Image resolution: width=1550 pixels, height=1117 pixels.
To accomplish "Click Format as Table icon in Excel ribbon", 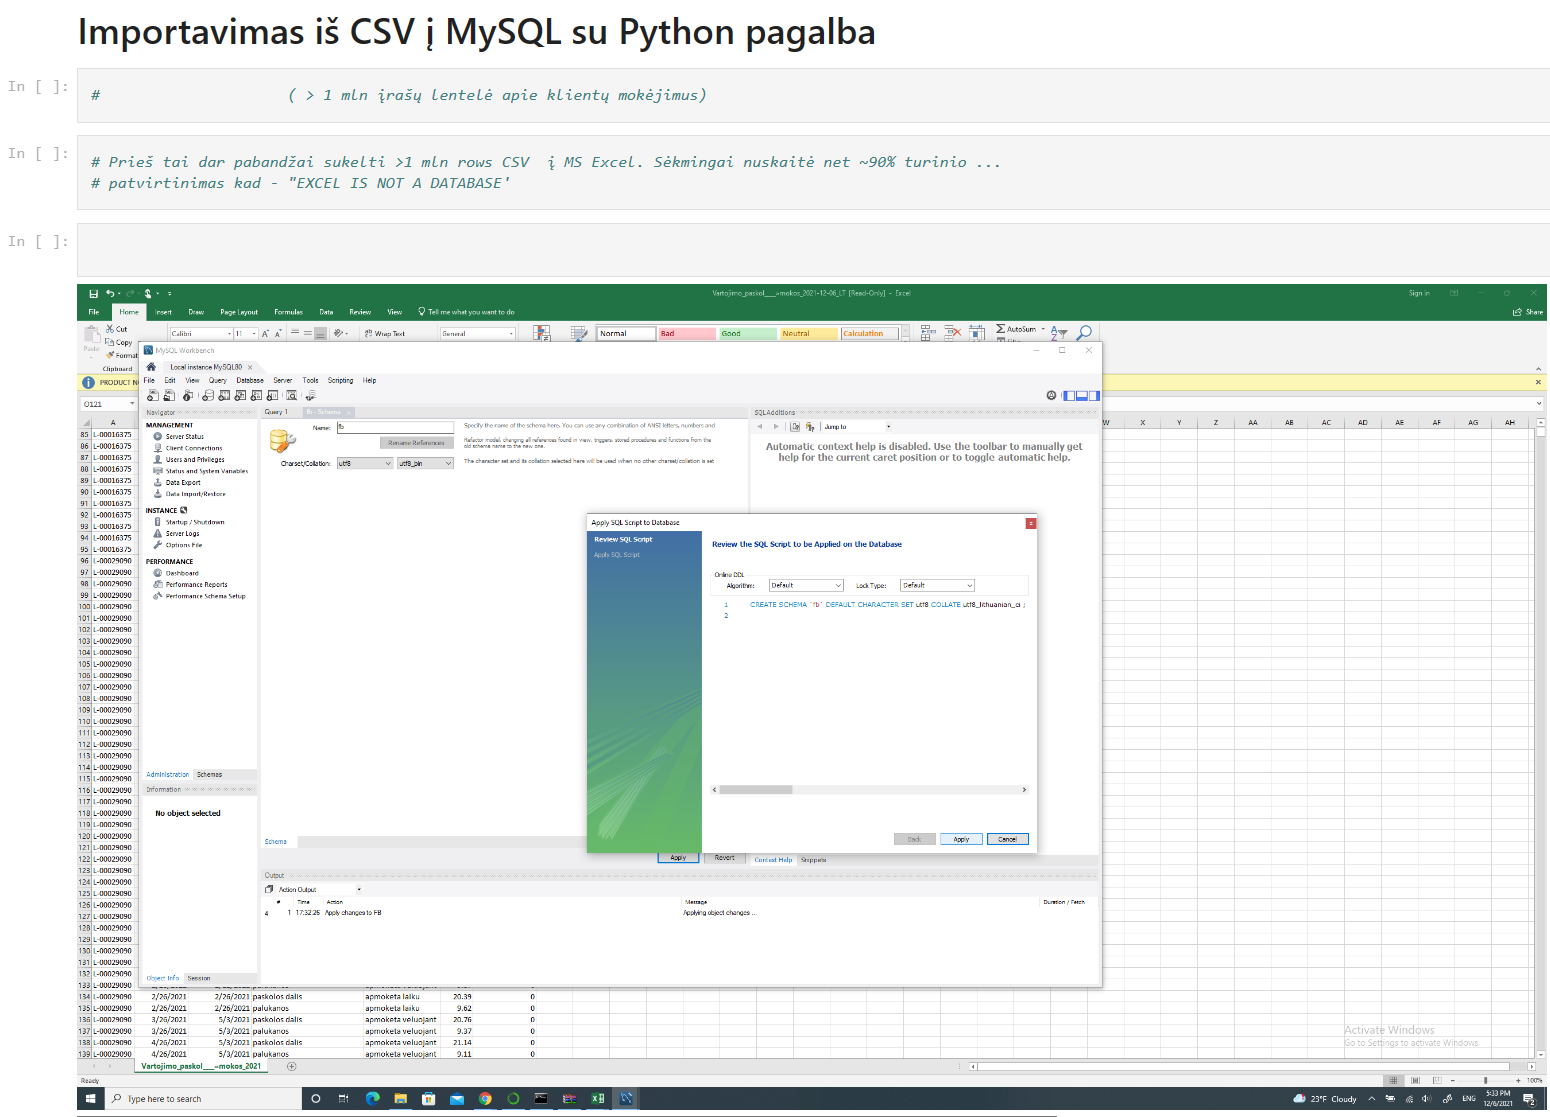I will (578, 333).
